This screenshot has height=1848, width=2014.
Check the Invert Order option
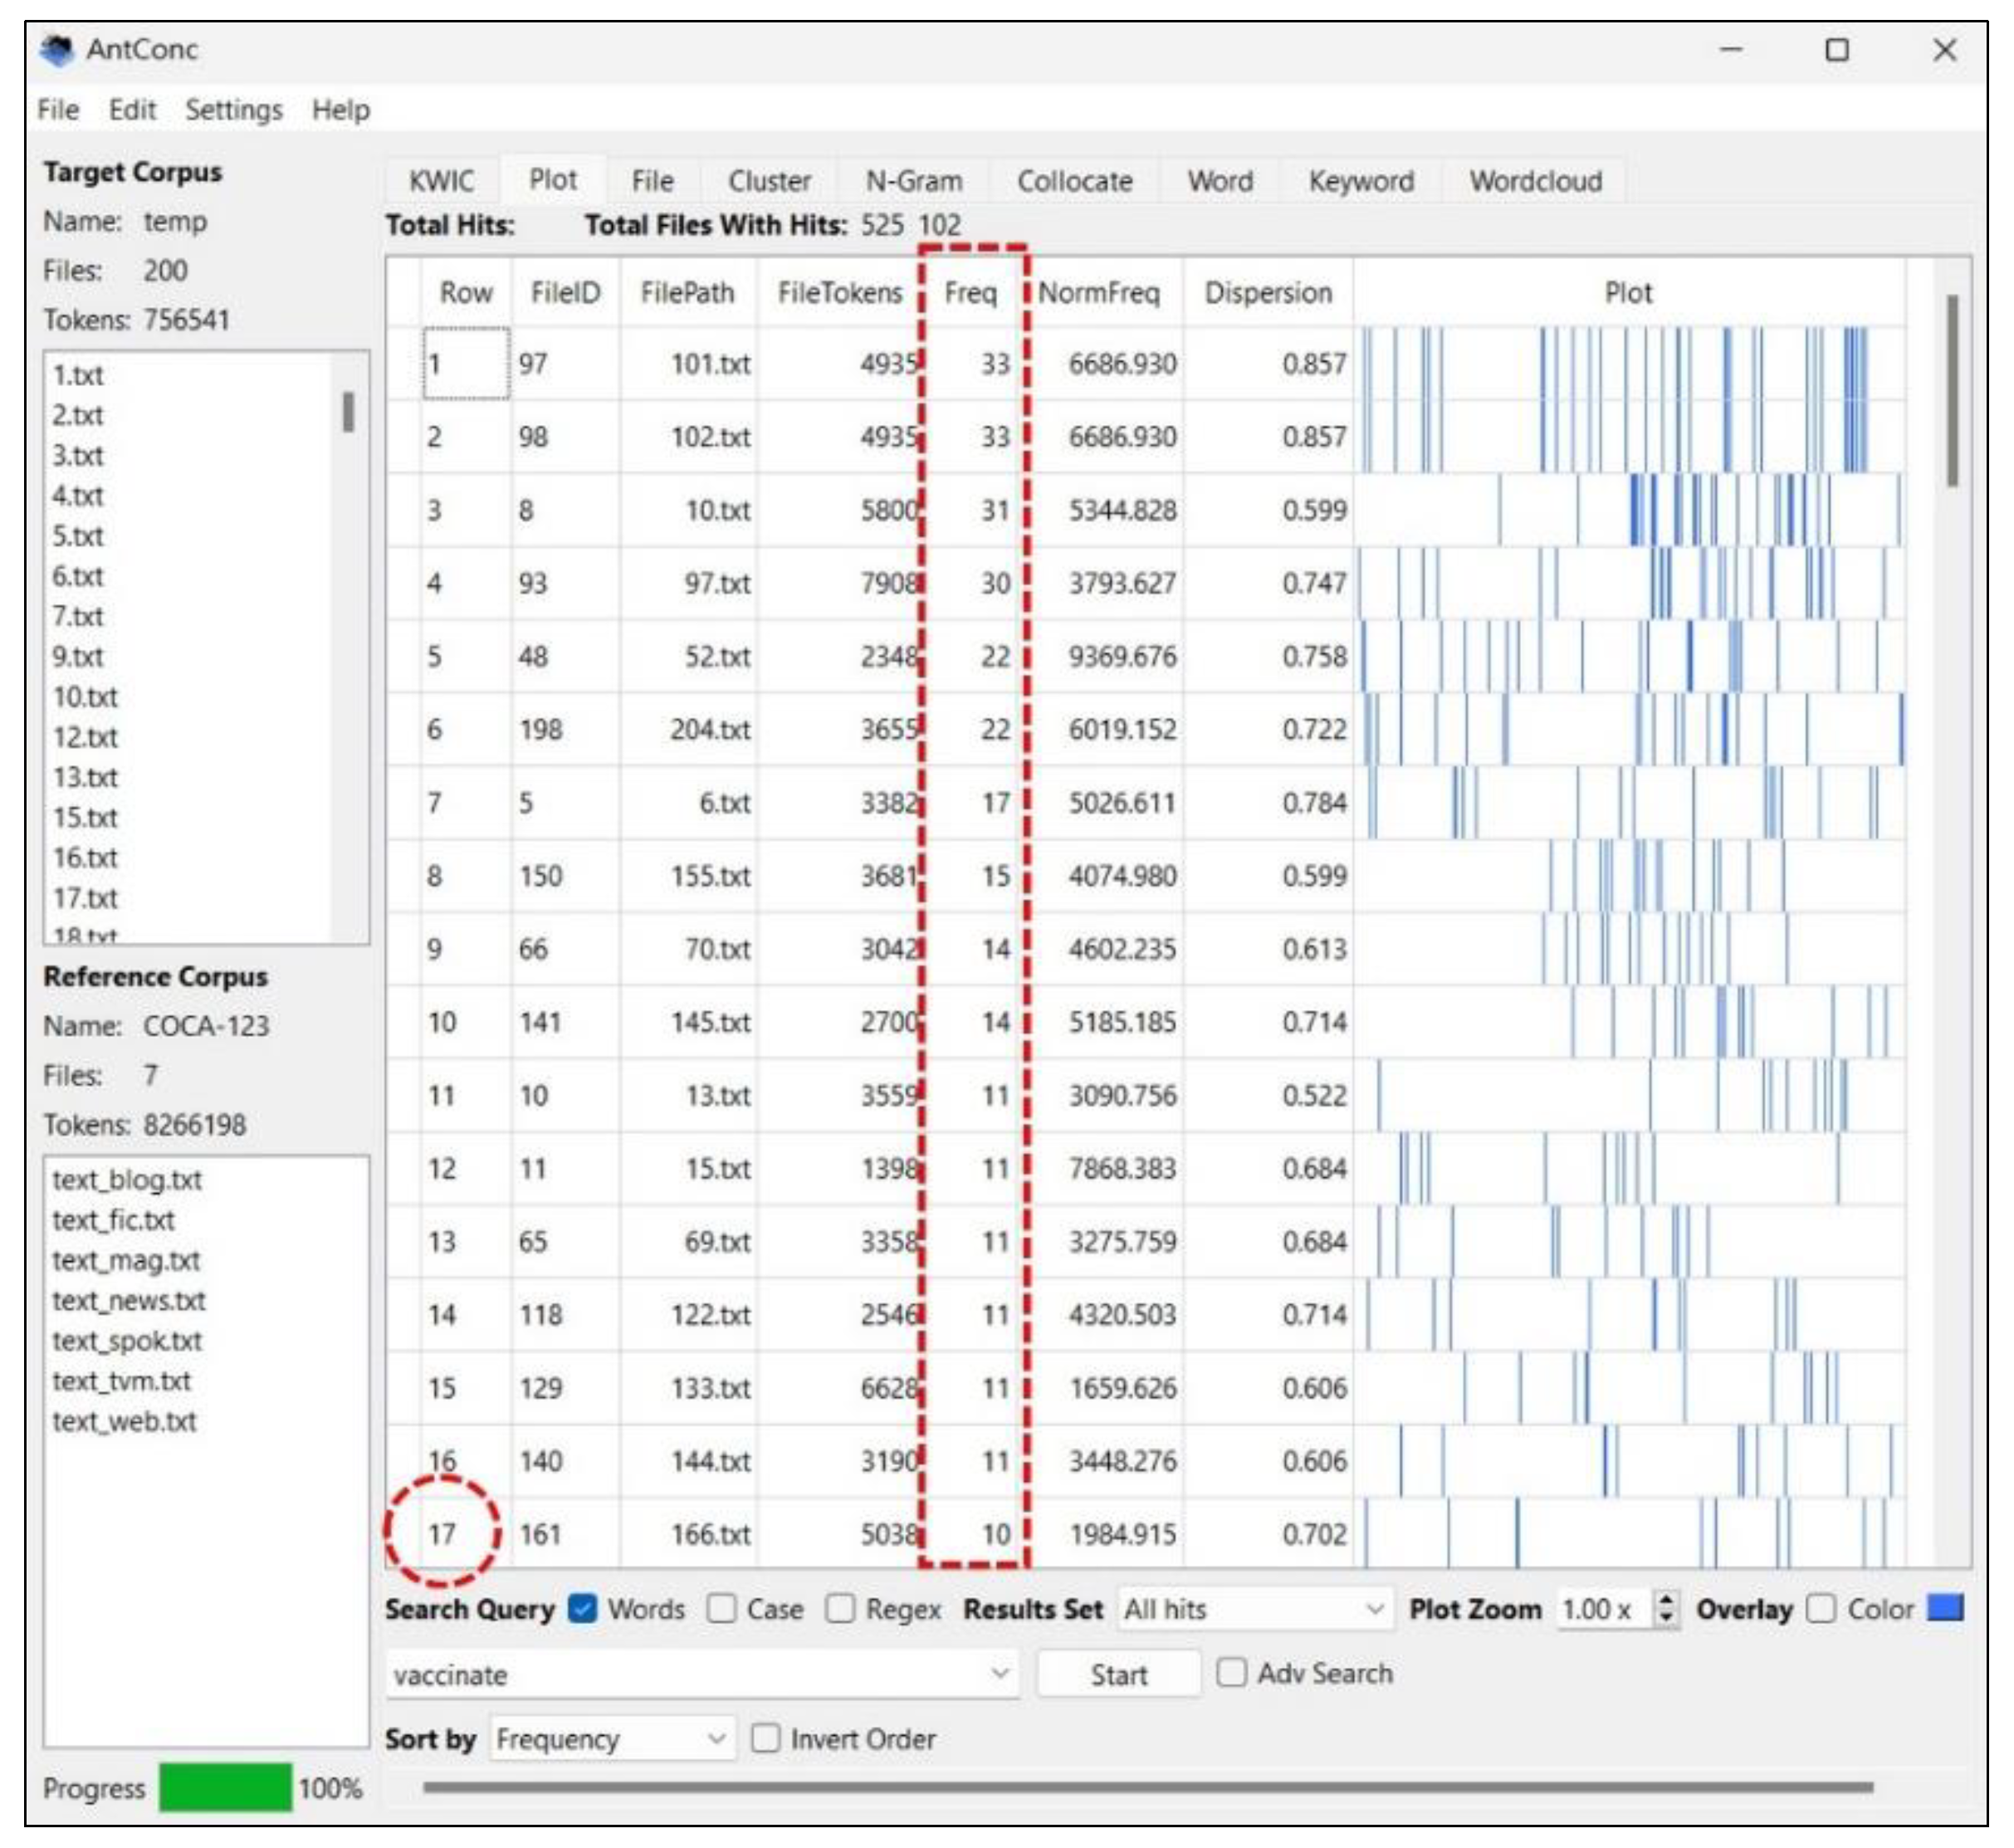click(x=766, y=1739)
